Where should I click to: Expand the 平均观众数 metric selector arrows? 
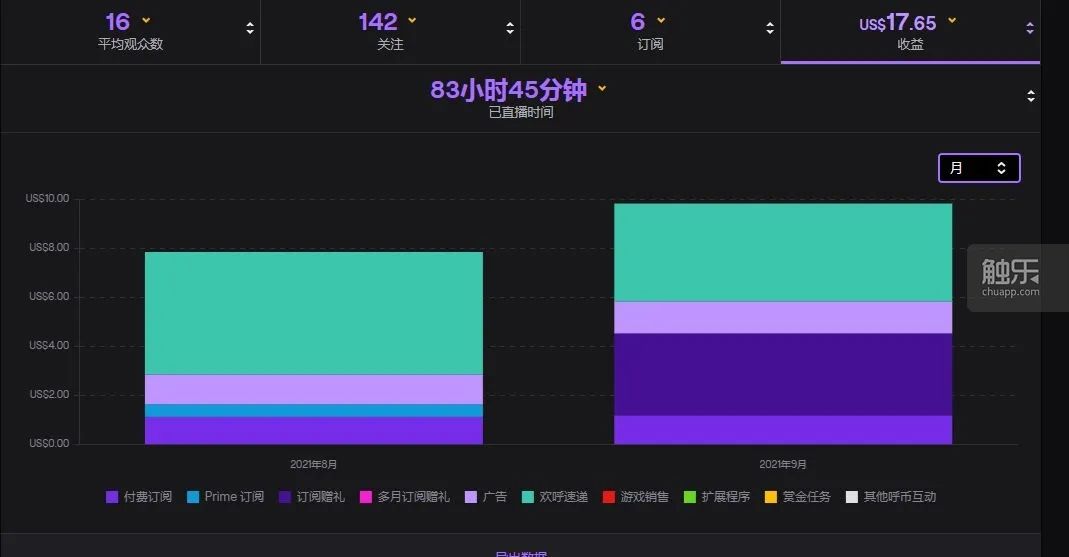(250, 28)
